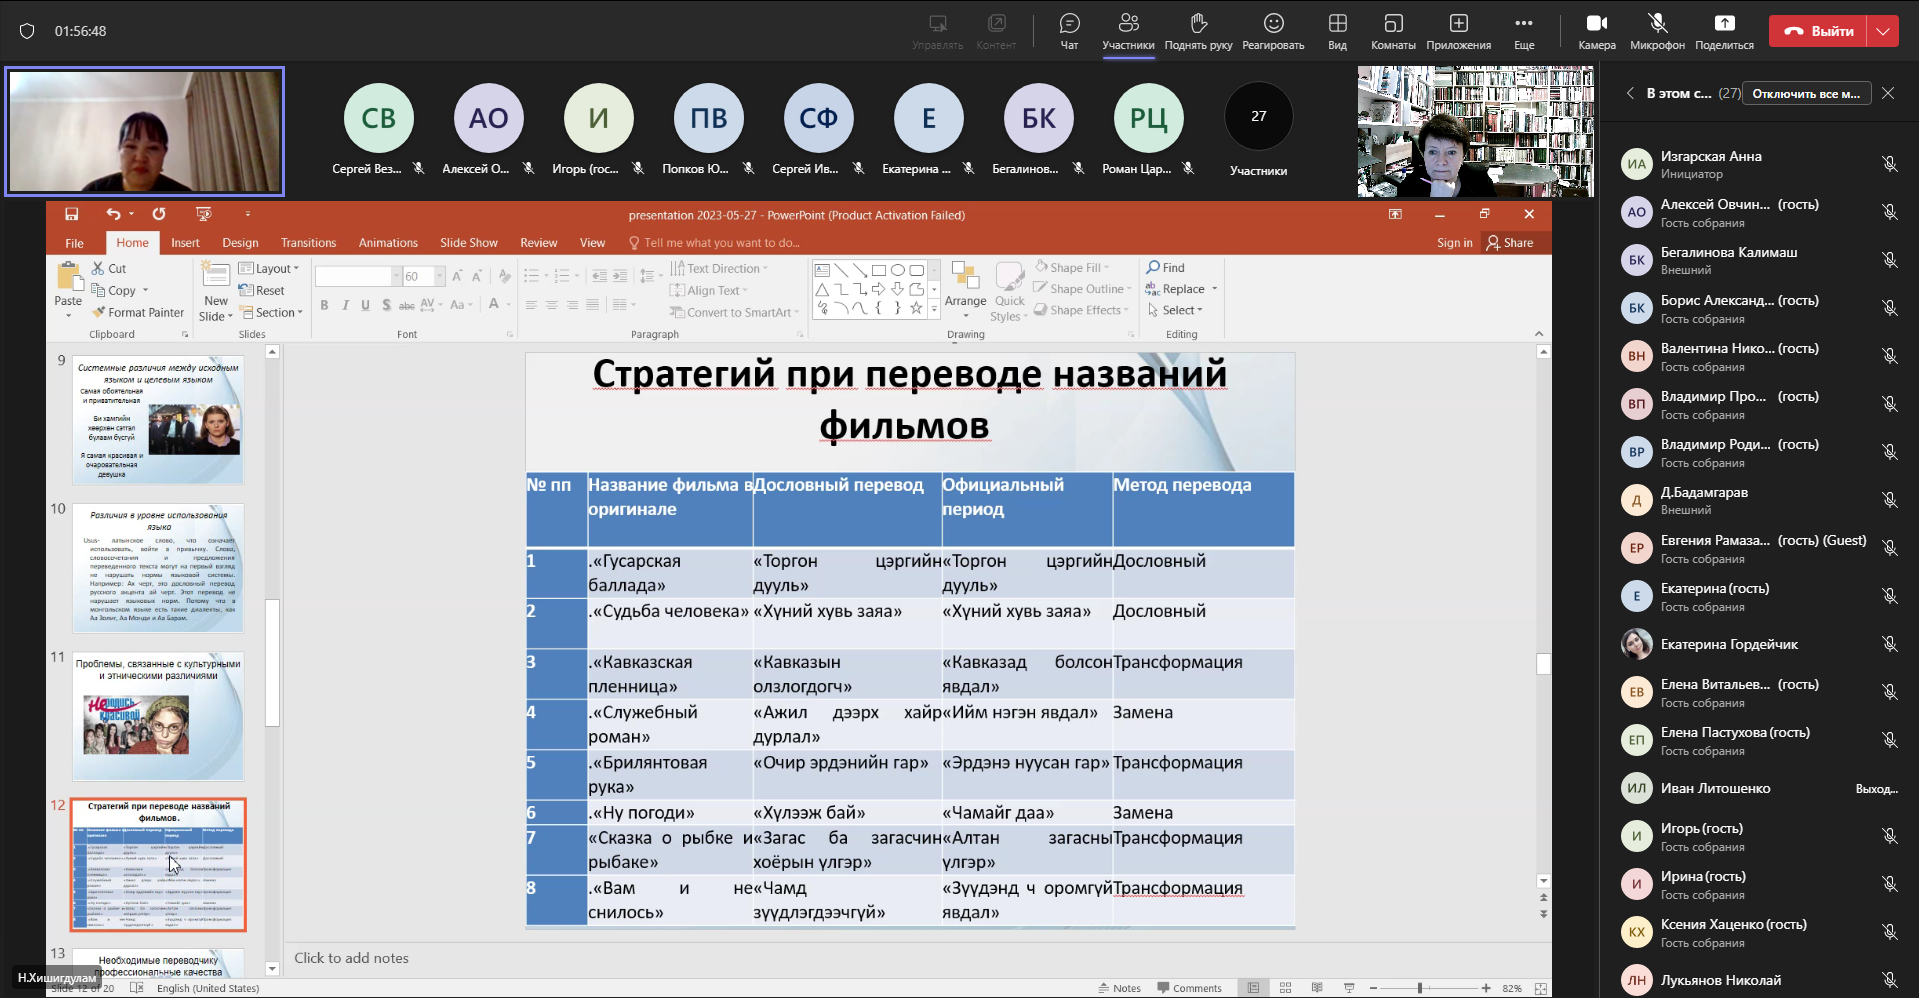This screenshot has height=998, width=1919.
Task: Click the mute all participants button
Action: click(x=1806, y=94)
